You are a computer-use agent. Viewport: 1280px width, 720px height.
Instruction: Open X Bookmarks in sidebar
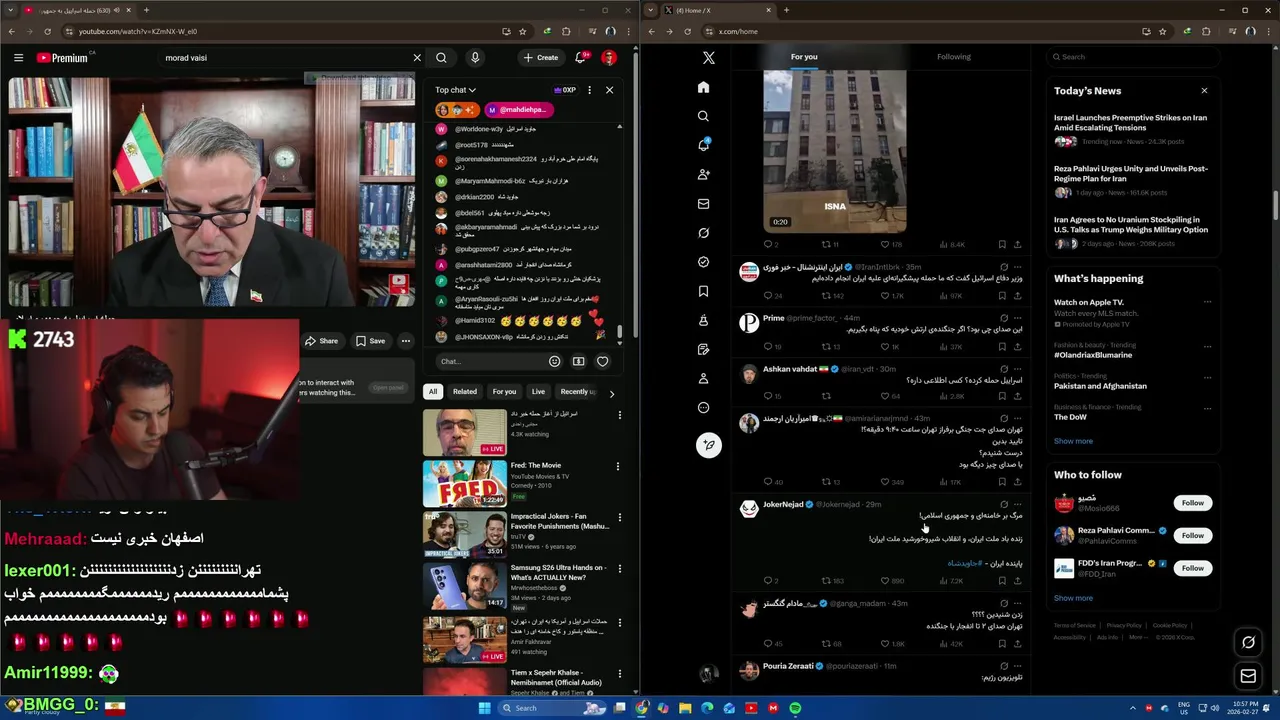(x=703, y=291)
